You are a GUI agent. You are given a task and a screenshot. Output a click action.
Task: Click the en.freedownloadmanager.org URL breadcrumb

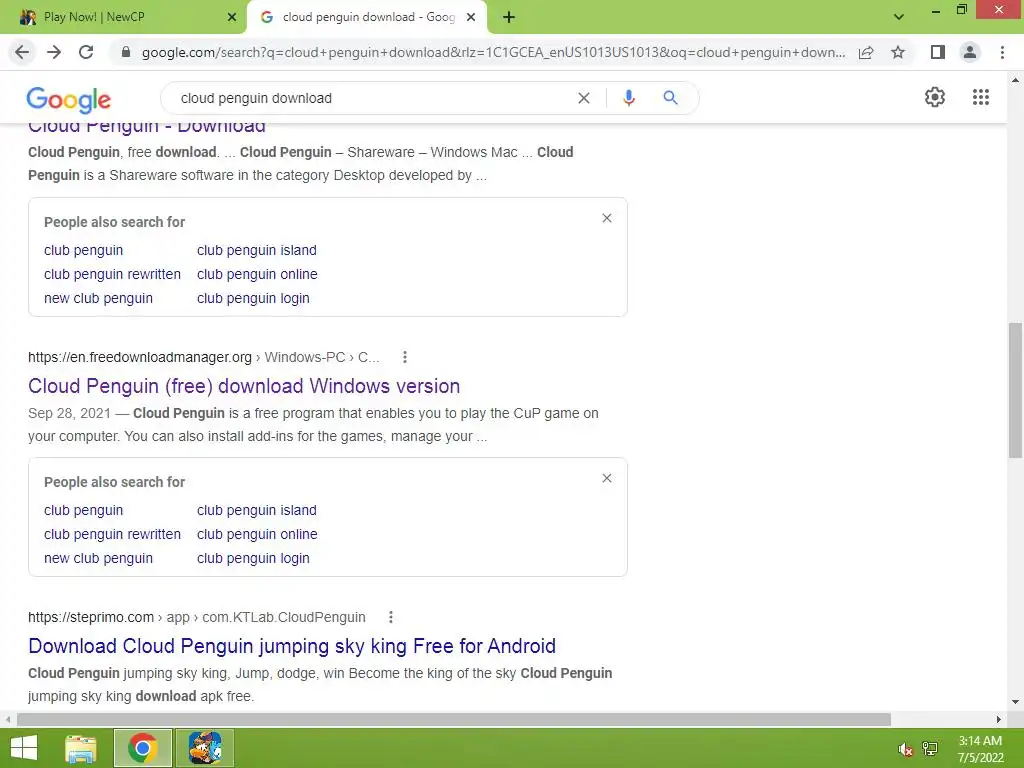[204, 357]
